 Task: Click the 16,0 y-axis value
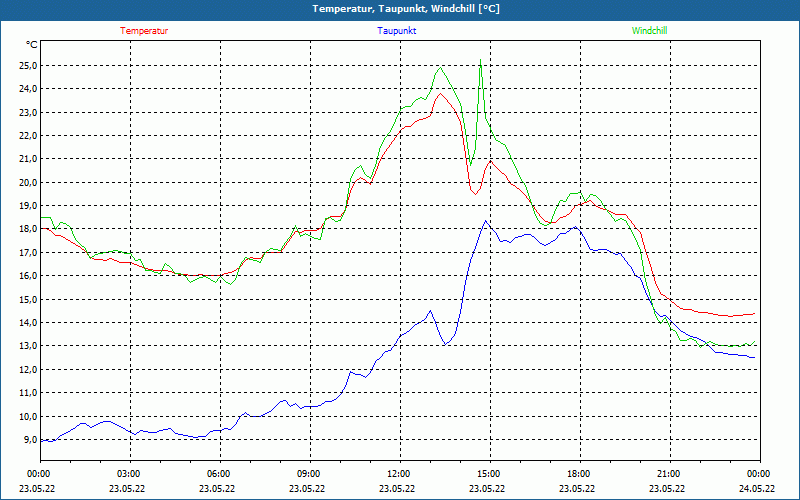[x=28, y=276]
